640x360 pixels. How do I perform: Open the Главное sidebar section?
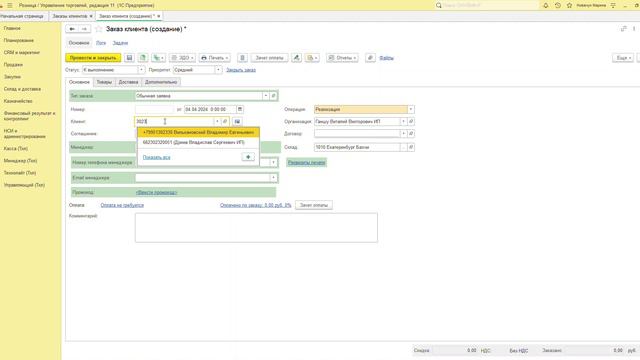point(12,29)
